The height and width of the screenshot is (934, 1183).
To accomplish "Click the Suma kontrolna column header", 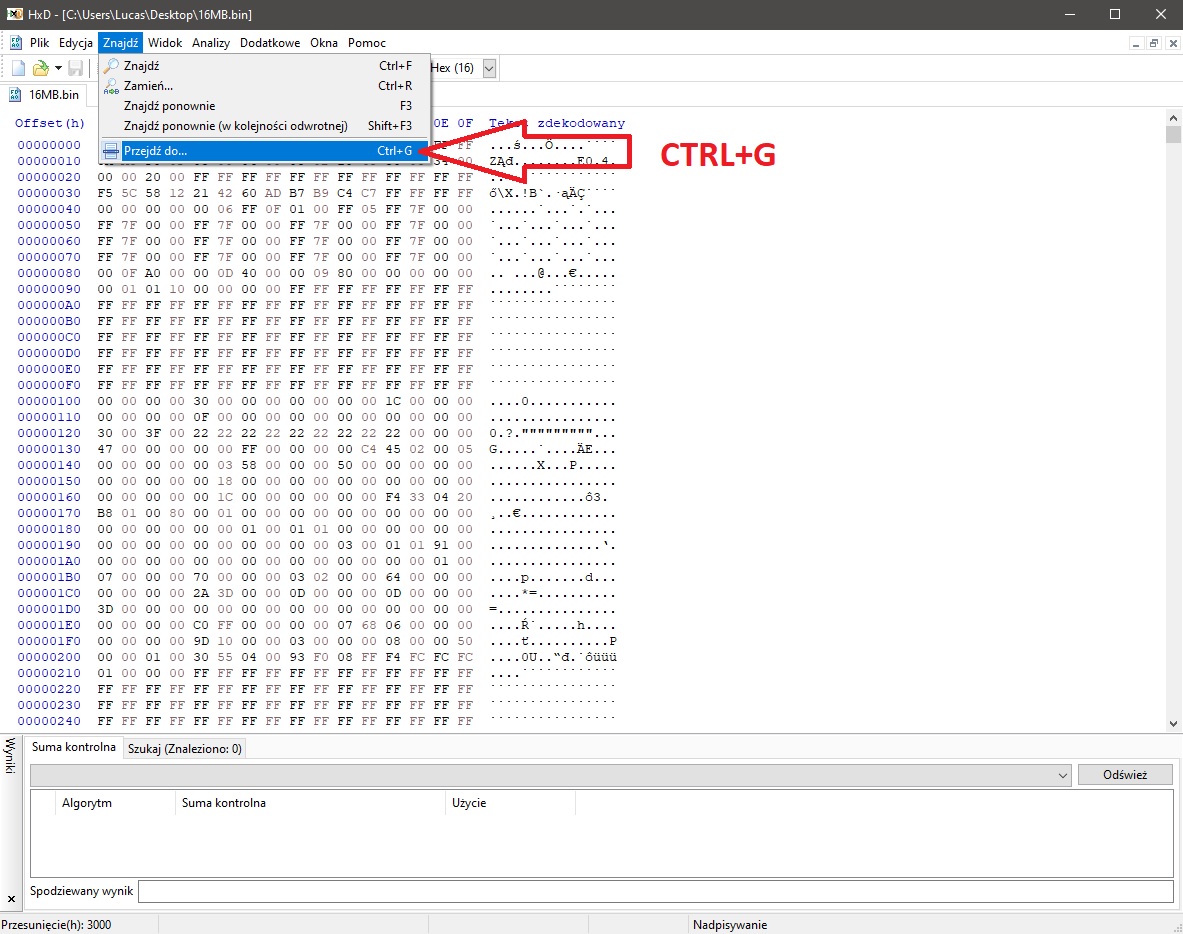I will pos(310,803).
